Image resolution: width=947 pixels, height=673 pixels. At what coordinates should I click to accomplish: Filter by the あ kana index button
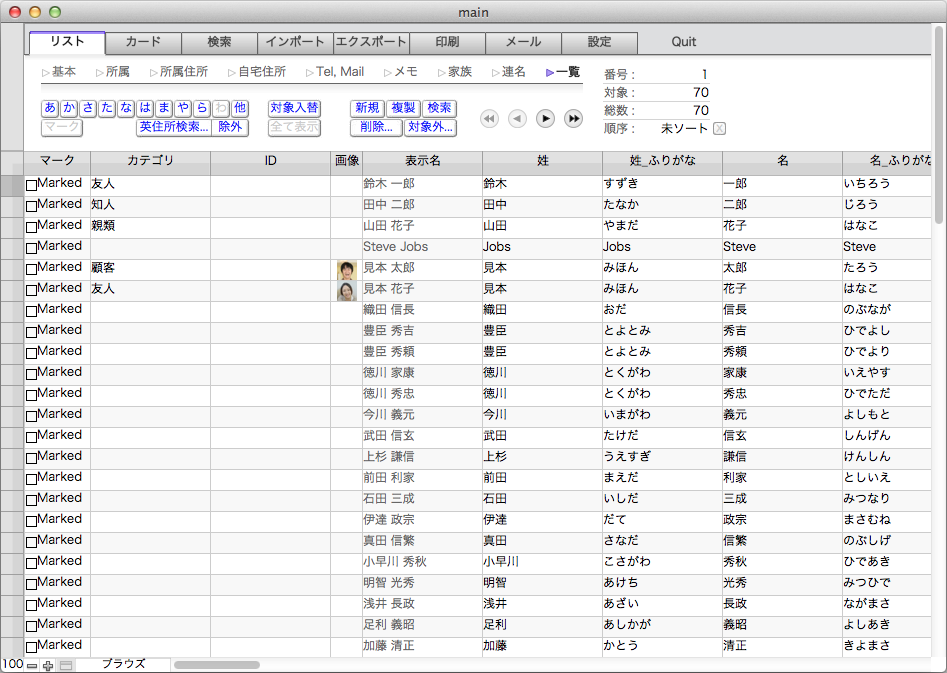tap(50, 108)
